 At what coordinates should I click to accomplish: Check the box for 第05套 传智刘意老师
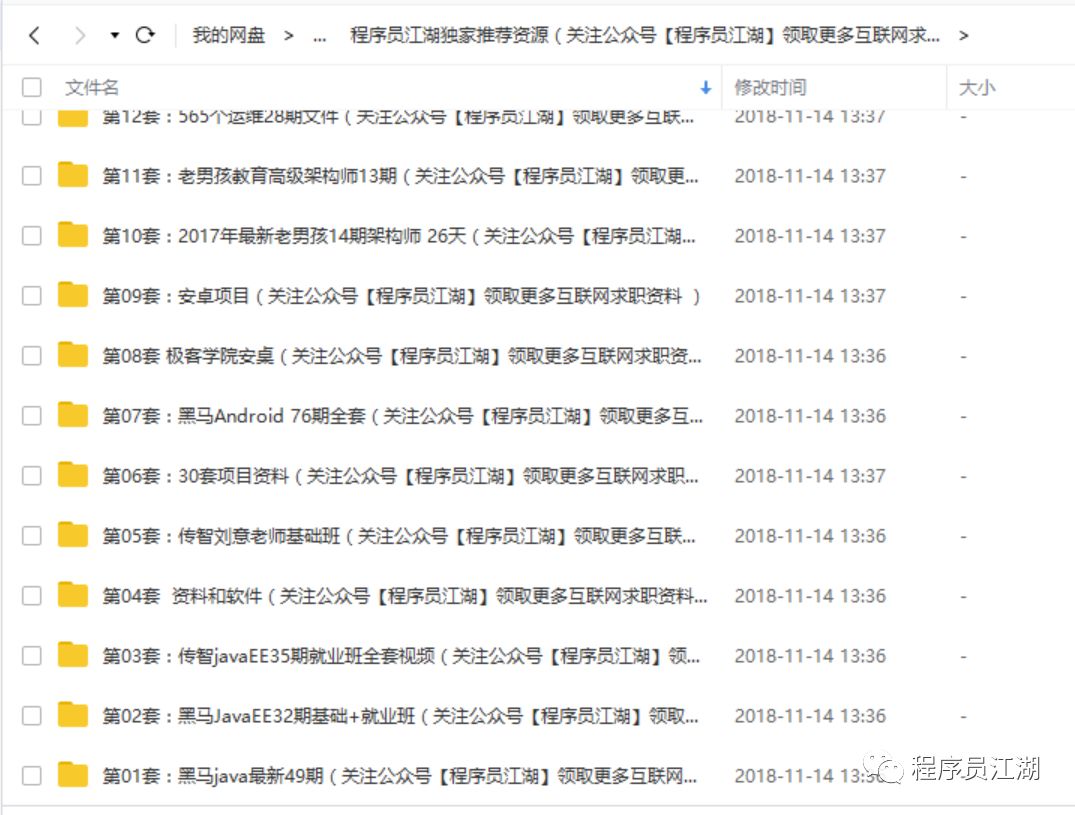pyautogui.click(x=32, y=535)
